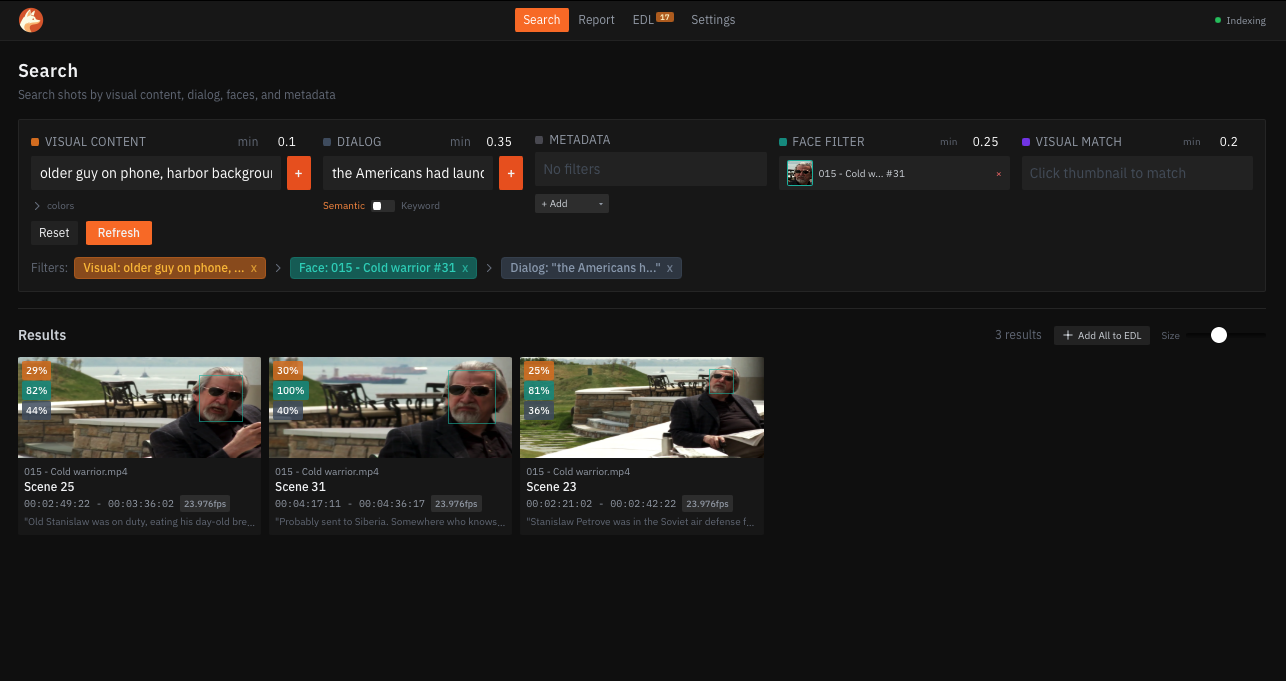Toggle the teal FACE FILTER panel indicator
Viewport: 1286px width, 681px height.
click(x=780, y=141)
